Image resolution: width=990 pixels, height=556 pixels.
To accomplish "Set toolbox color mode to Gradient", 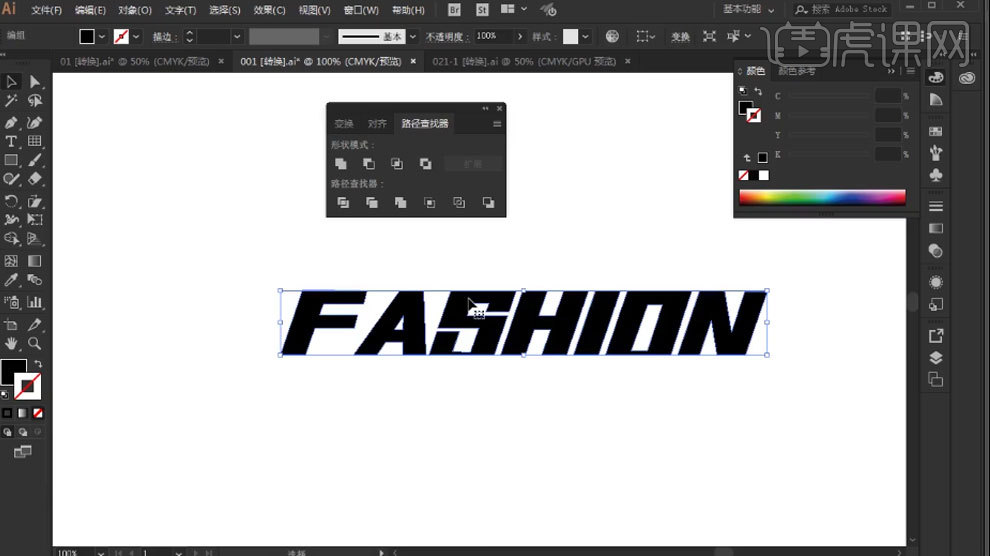I will (x=23, y=413).
